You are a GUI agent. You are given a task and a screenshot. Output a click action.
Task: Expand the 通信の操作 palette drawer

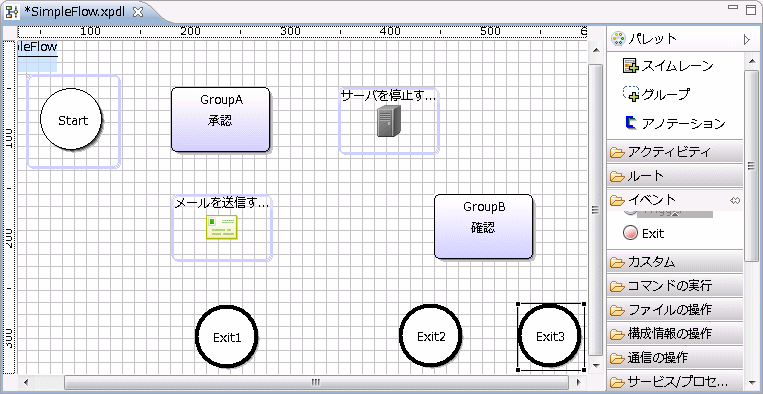[x=675, y=358]
